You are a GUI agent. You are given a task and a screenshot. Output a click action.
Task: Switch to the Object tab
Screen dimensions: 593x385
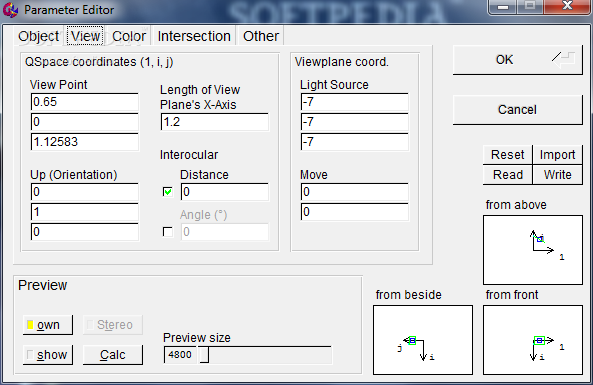pos(39,36)
